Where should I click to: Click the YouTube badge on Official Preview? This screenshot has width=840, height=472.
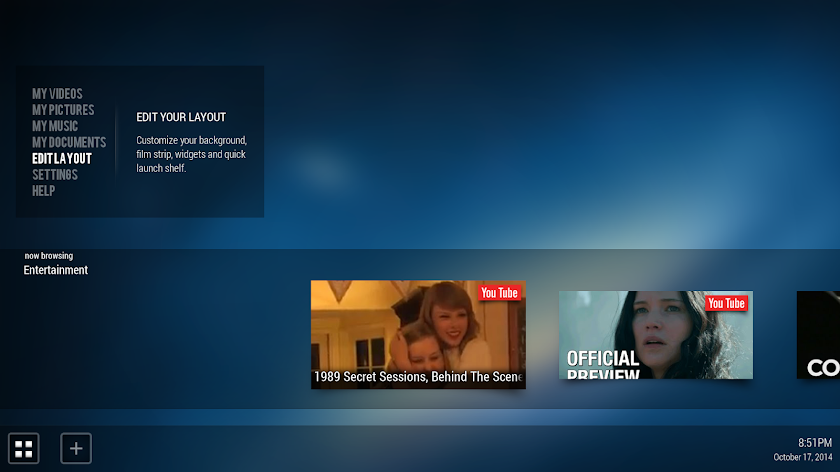pos(726,303)
